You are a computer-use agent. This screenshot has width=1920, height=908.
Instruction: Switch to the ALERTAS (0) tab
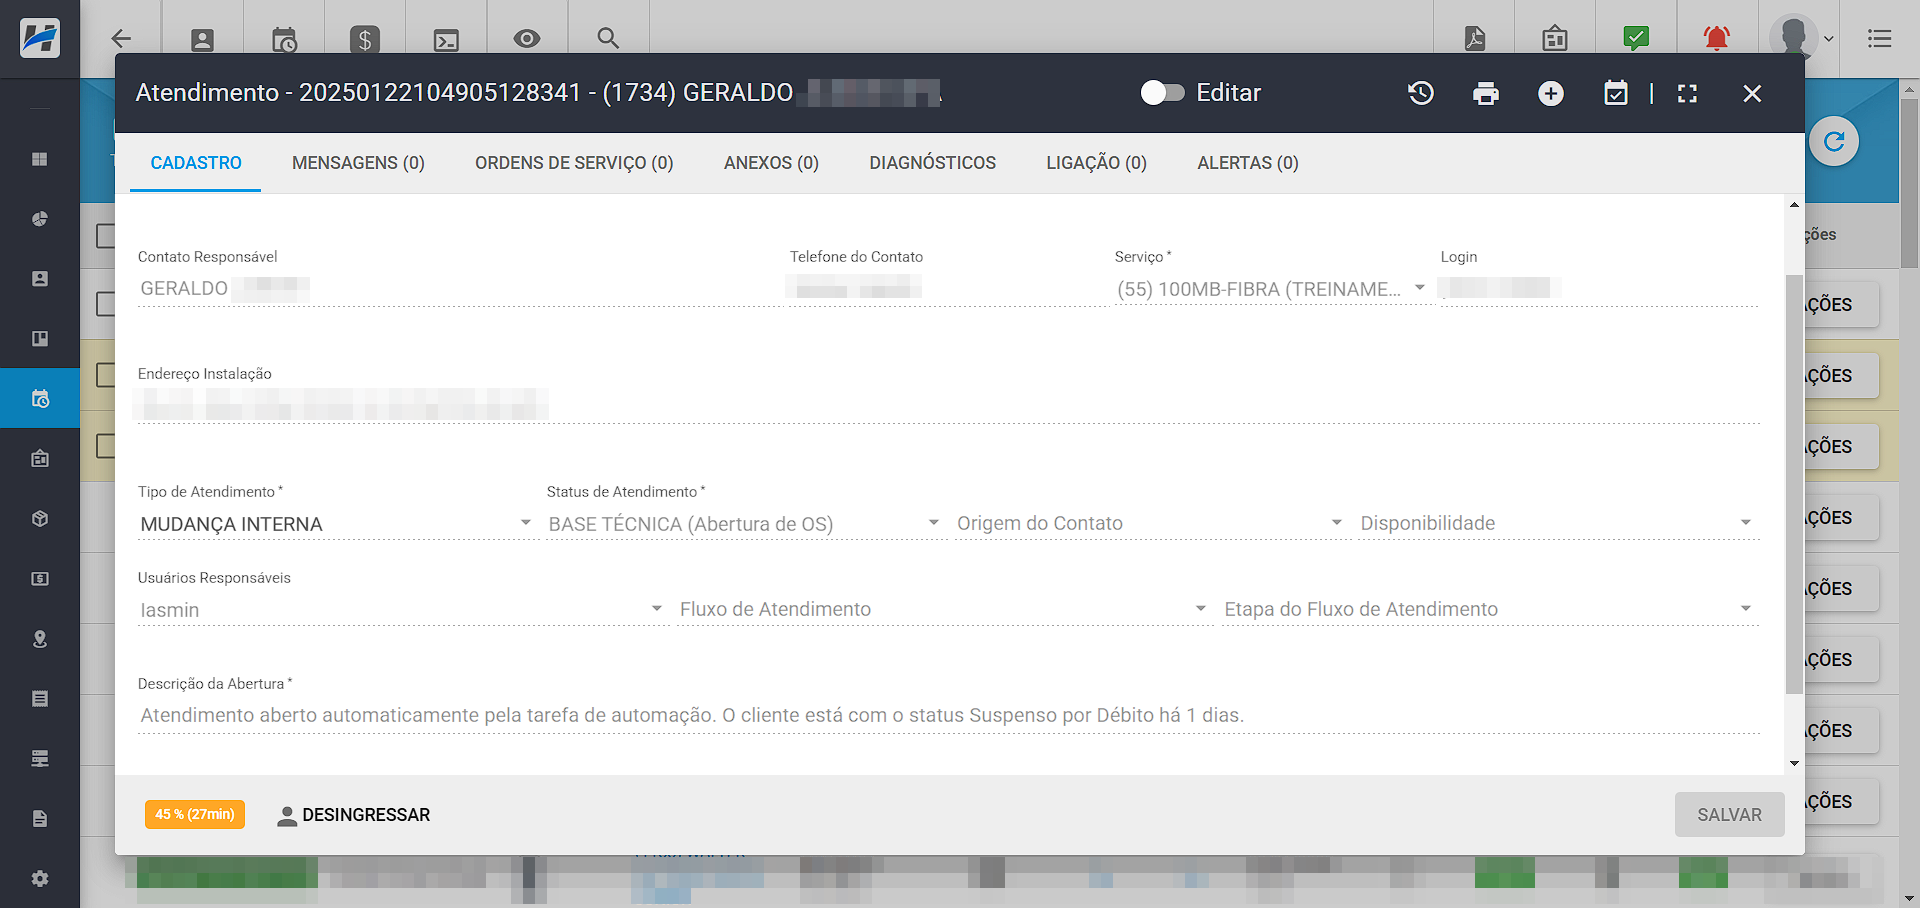point(1248,163)
